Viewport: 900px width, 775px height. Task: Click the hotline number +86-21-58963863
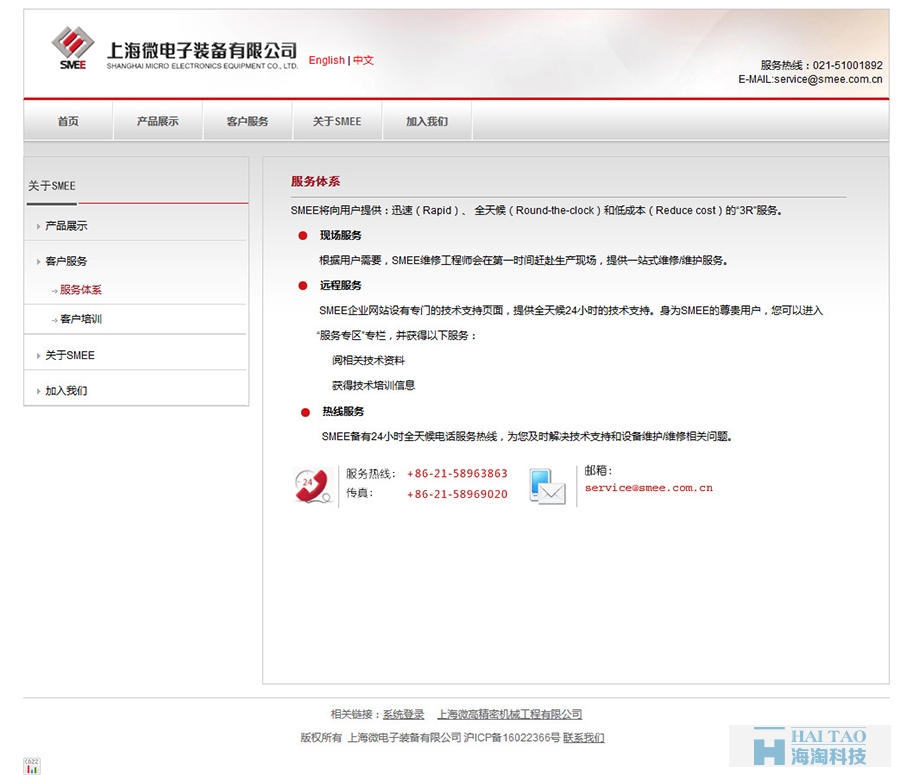457,474
